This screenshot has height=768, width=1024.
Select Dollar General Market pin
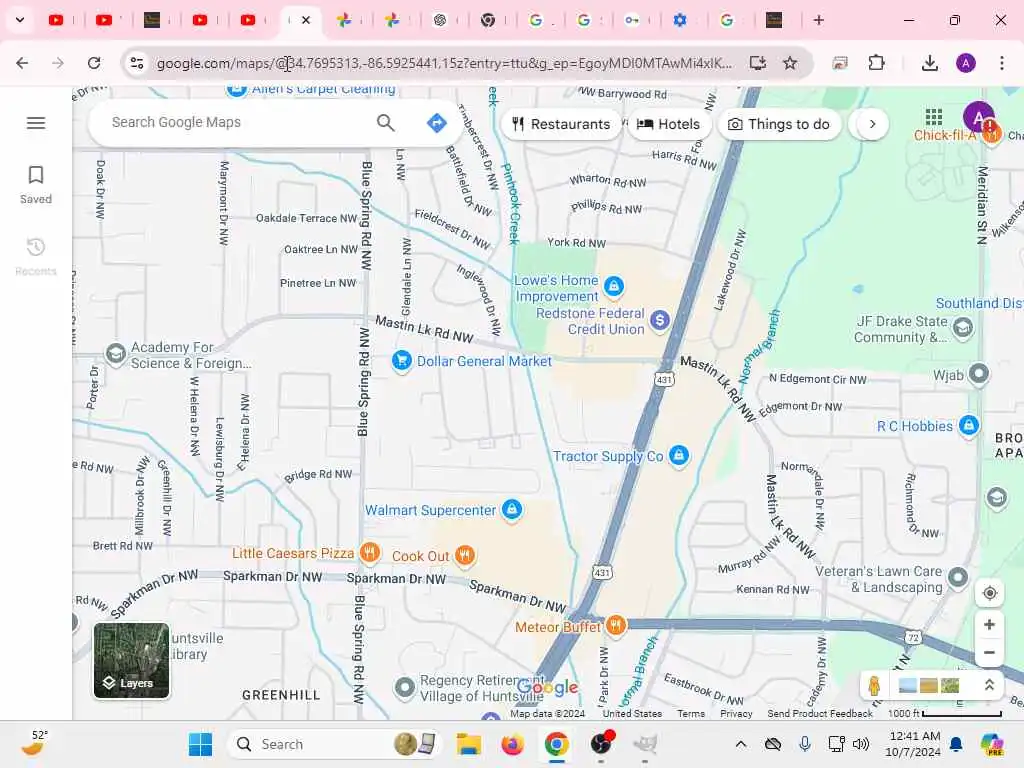(x=402, y=360)
